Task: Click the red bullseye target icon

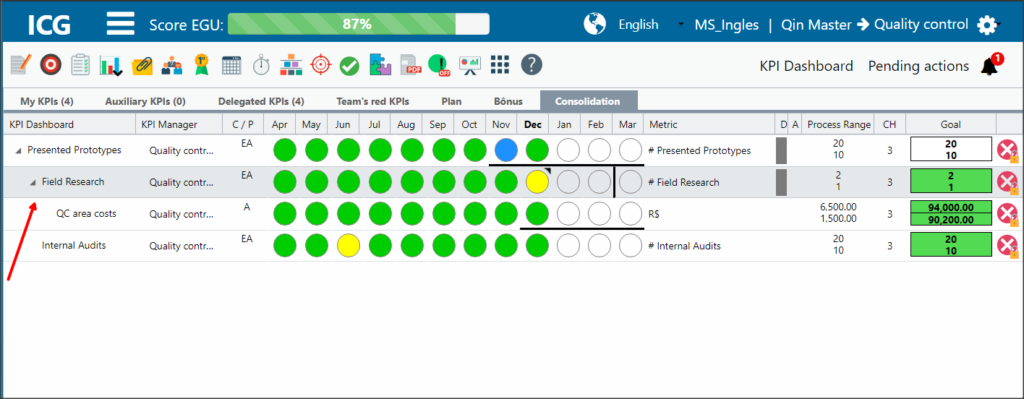Action: point(50,65)
